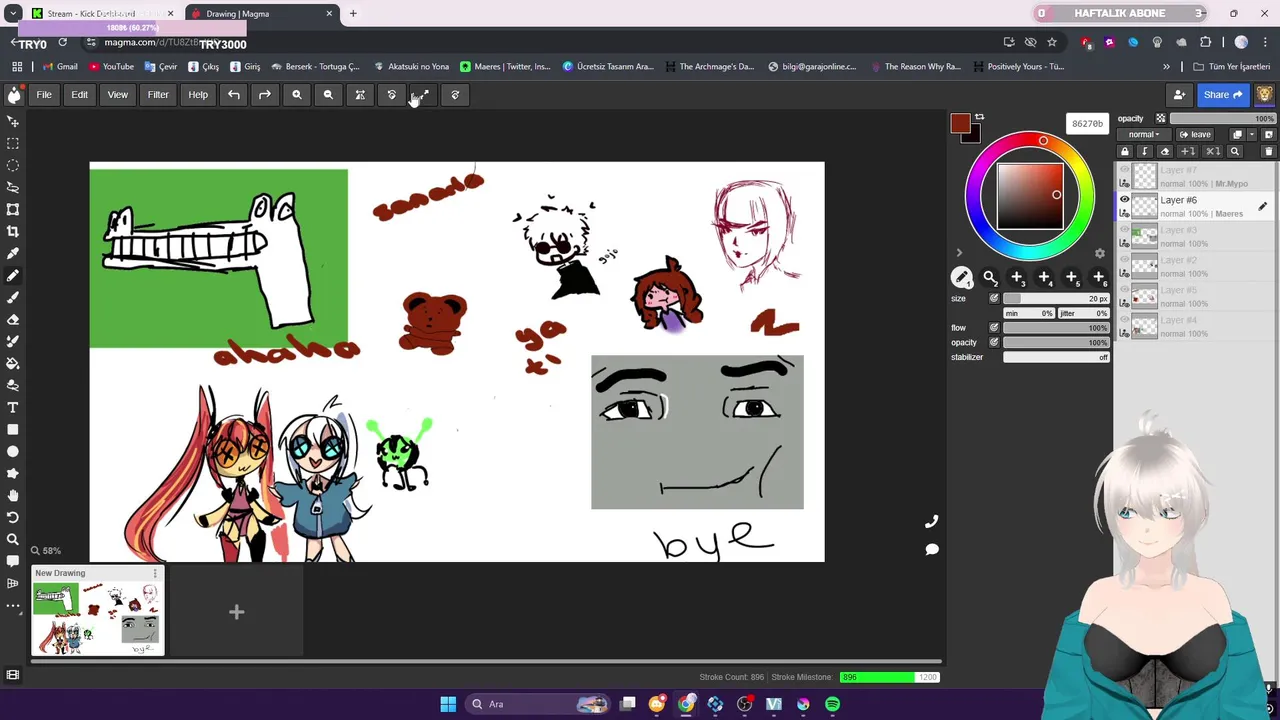The height and width of the screenshot is (720, 1280).
Task: Select the Text tool
Action: [13, 407]
